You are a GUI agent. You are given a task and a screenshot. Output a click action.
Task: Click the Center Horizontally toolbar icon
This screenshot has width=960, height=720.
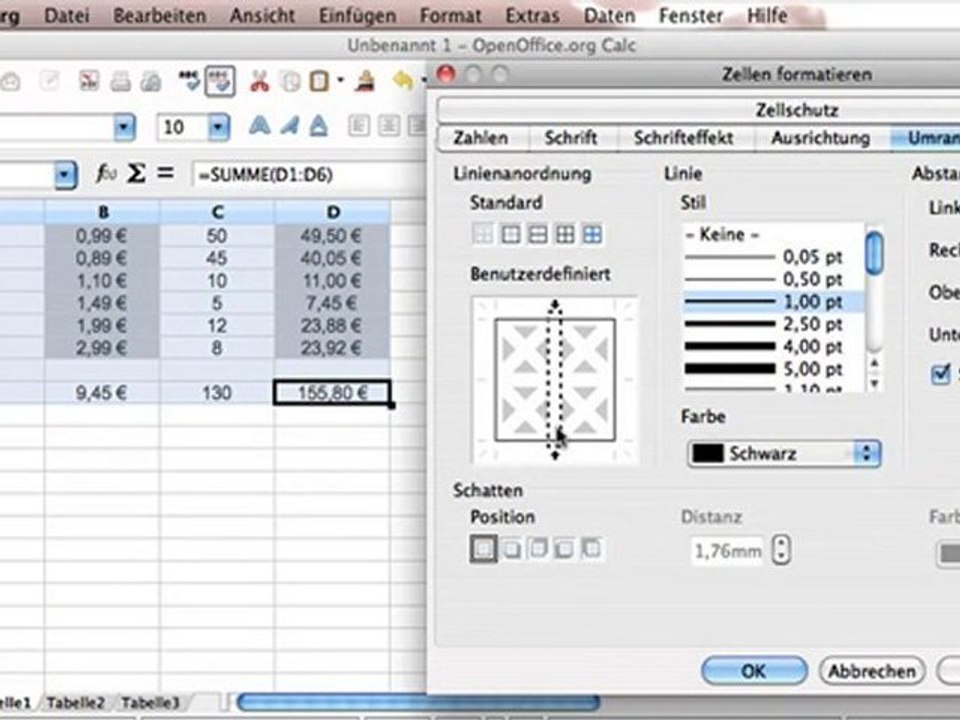coord(388,126)
